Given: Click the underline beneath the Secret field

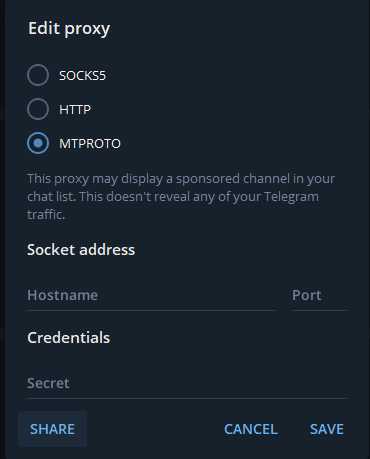Looking at the screenshot, I should coord(187,398).
